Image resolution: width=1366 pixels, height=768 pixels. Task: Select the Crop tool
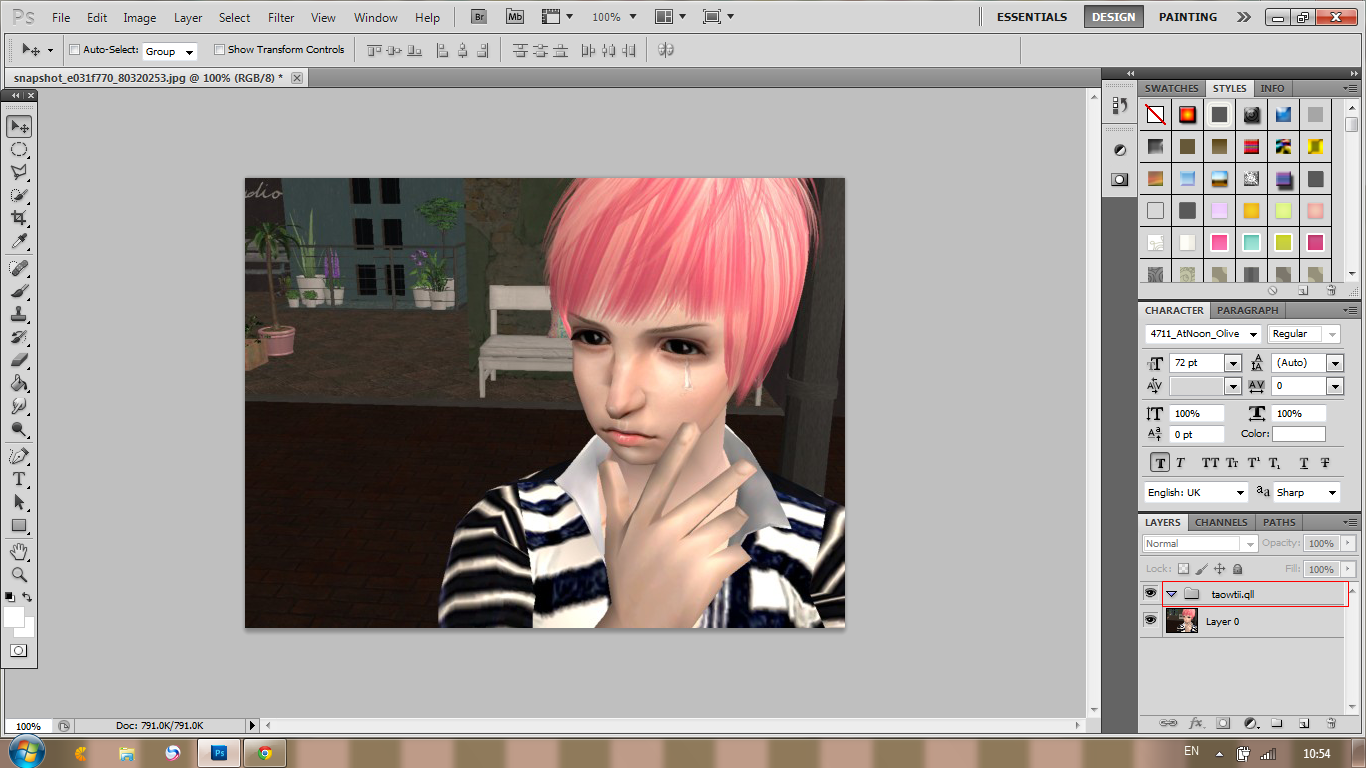coord(19,218)
